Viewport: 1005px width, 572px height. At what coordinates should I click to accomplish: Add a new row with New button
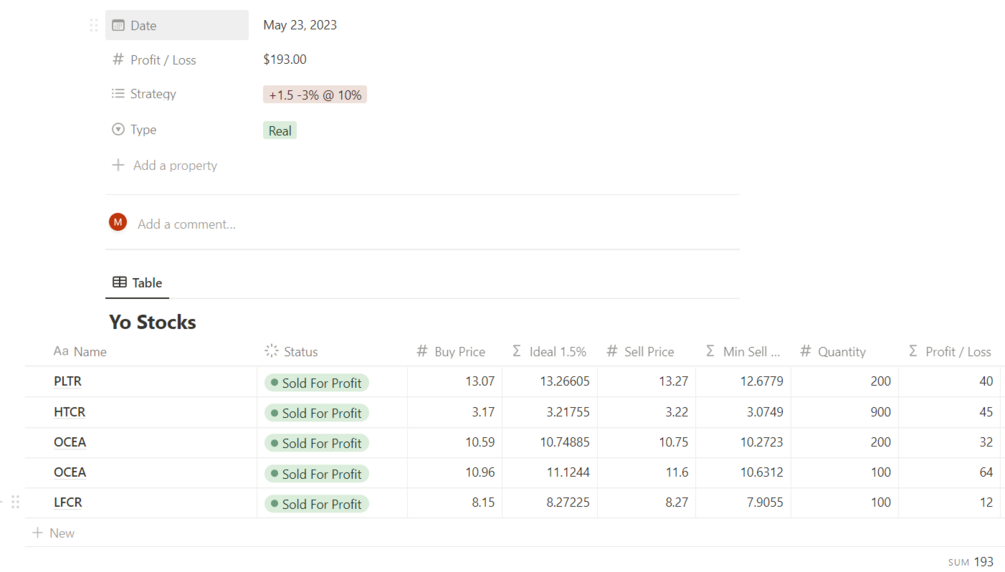(54, 533)
